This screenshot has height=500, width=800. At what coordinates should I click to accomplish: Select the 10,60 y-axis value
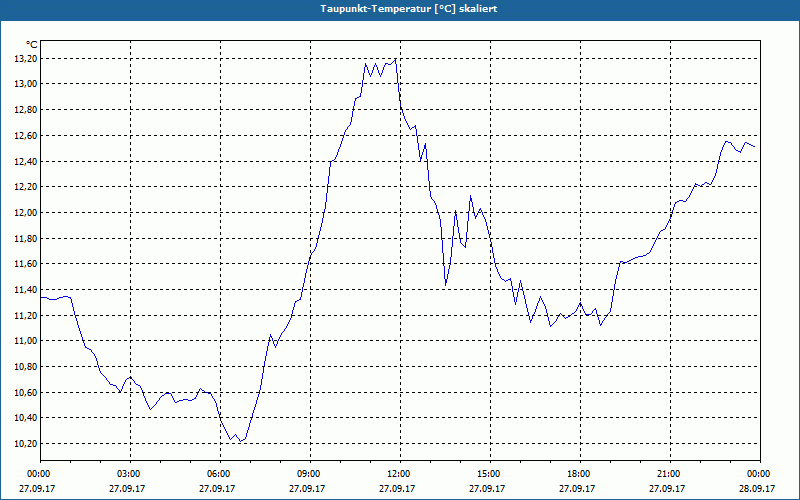point(25,393)
